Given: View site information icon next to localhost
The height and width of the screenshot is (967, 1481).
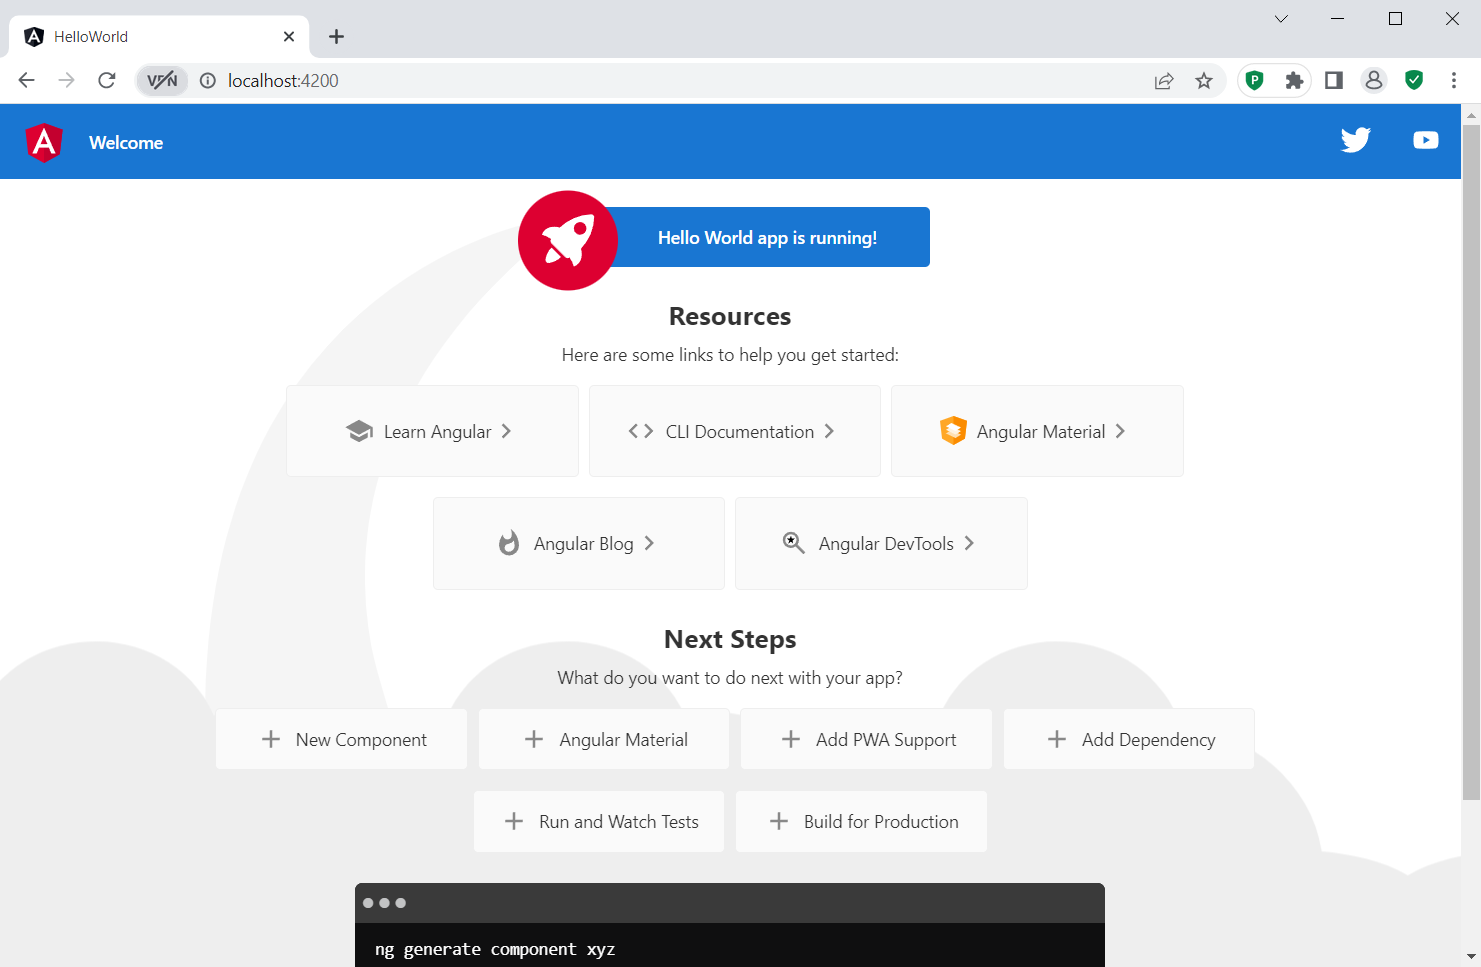Looking at the screenshot, I should pyautogui.click(x=208, y=81).
